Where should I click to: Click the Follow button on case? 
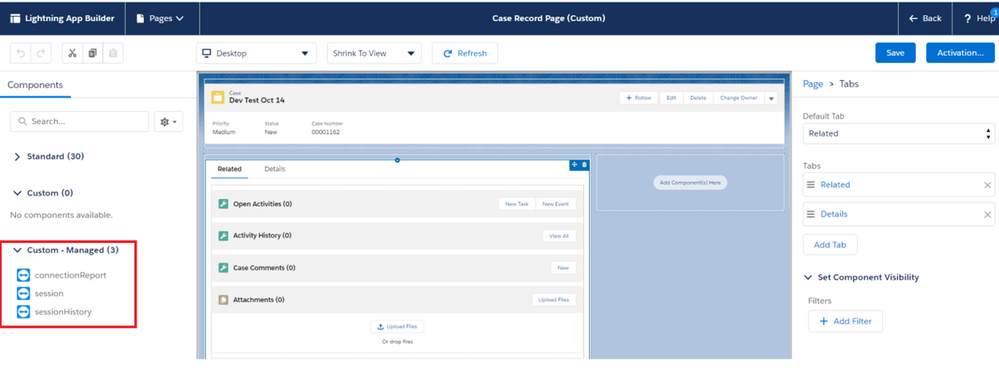tap(638, 98)
